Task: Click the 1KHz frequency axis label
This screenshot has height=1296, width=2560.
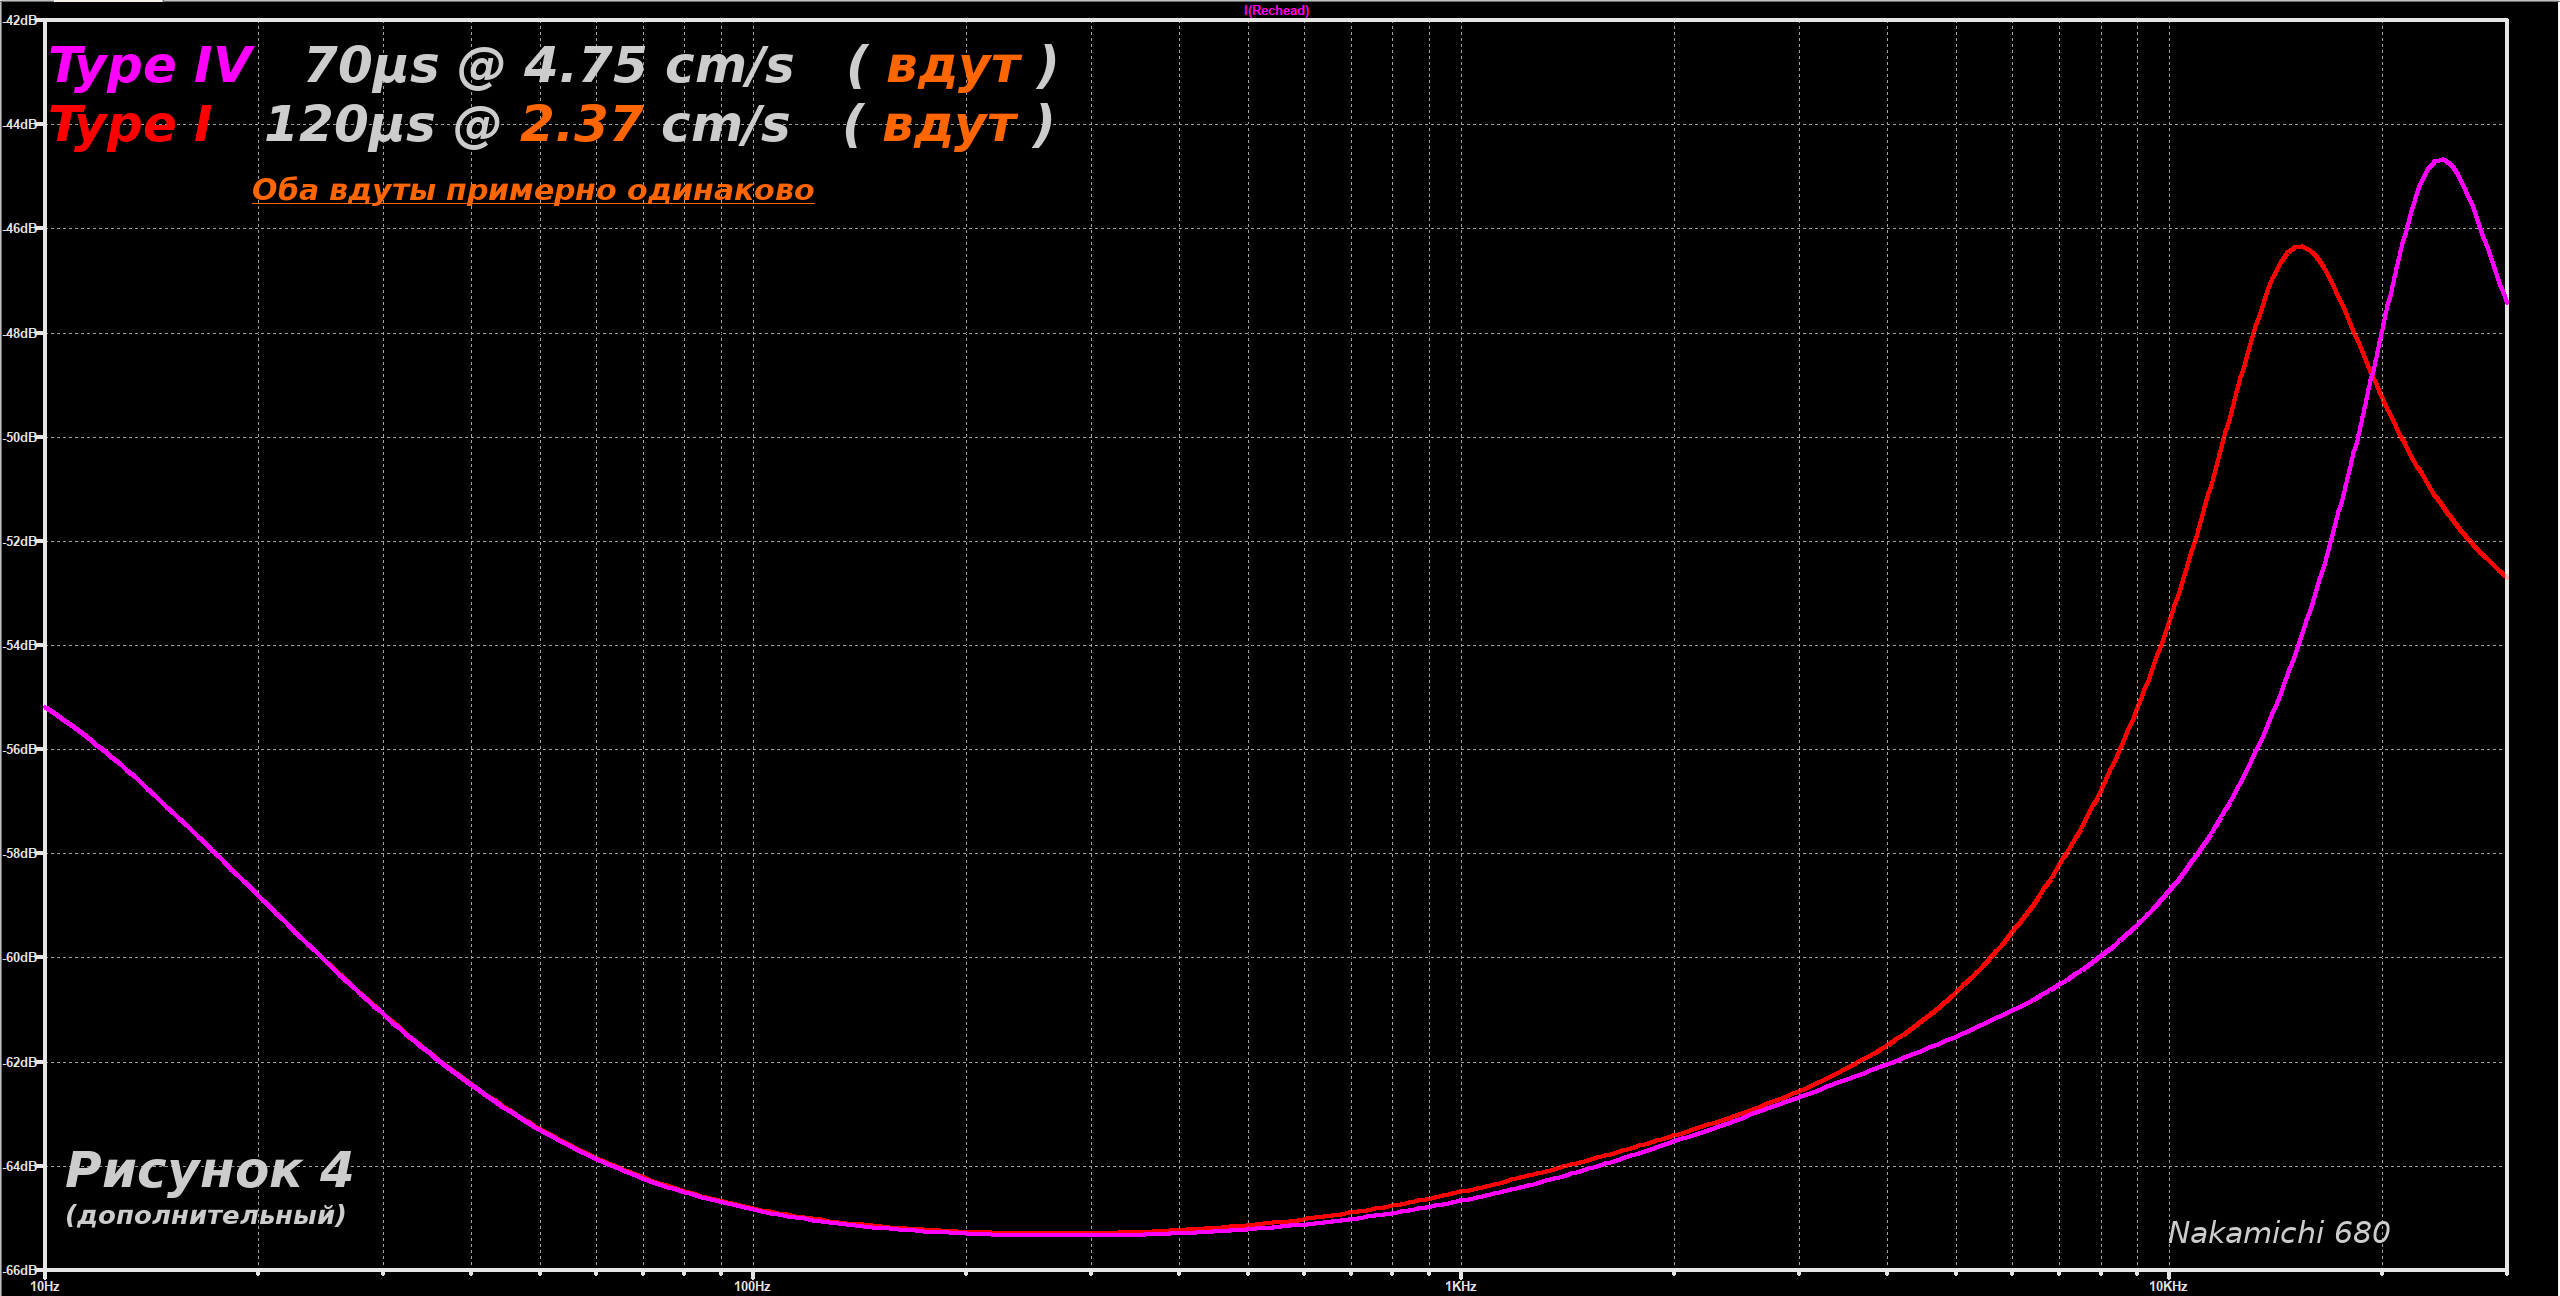Action: (x=1460, y=1286)
